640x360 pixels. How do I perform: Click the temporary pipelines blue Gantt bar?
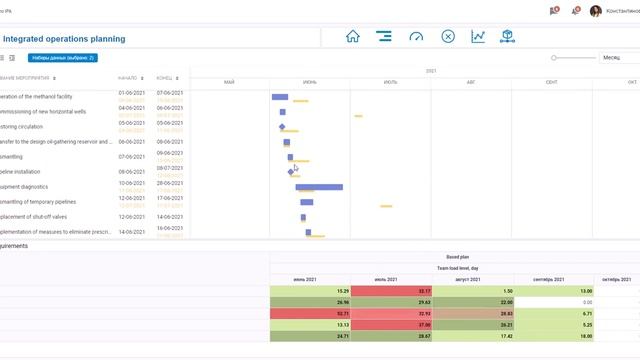[x=307, y=202]
